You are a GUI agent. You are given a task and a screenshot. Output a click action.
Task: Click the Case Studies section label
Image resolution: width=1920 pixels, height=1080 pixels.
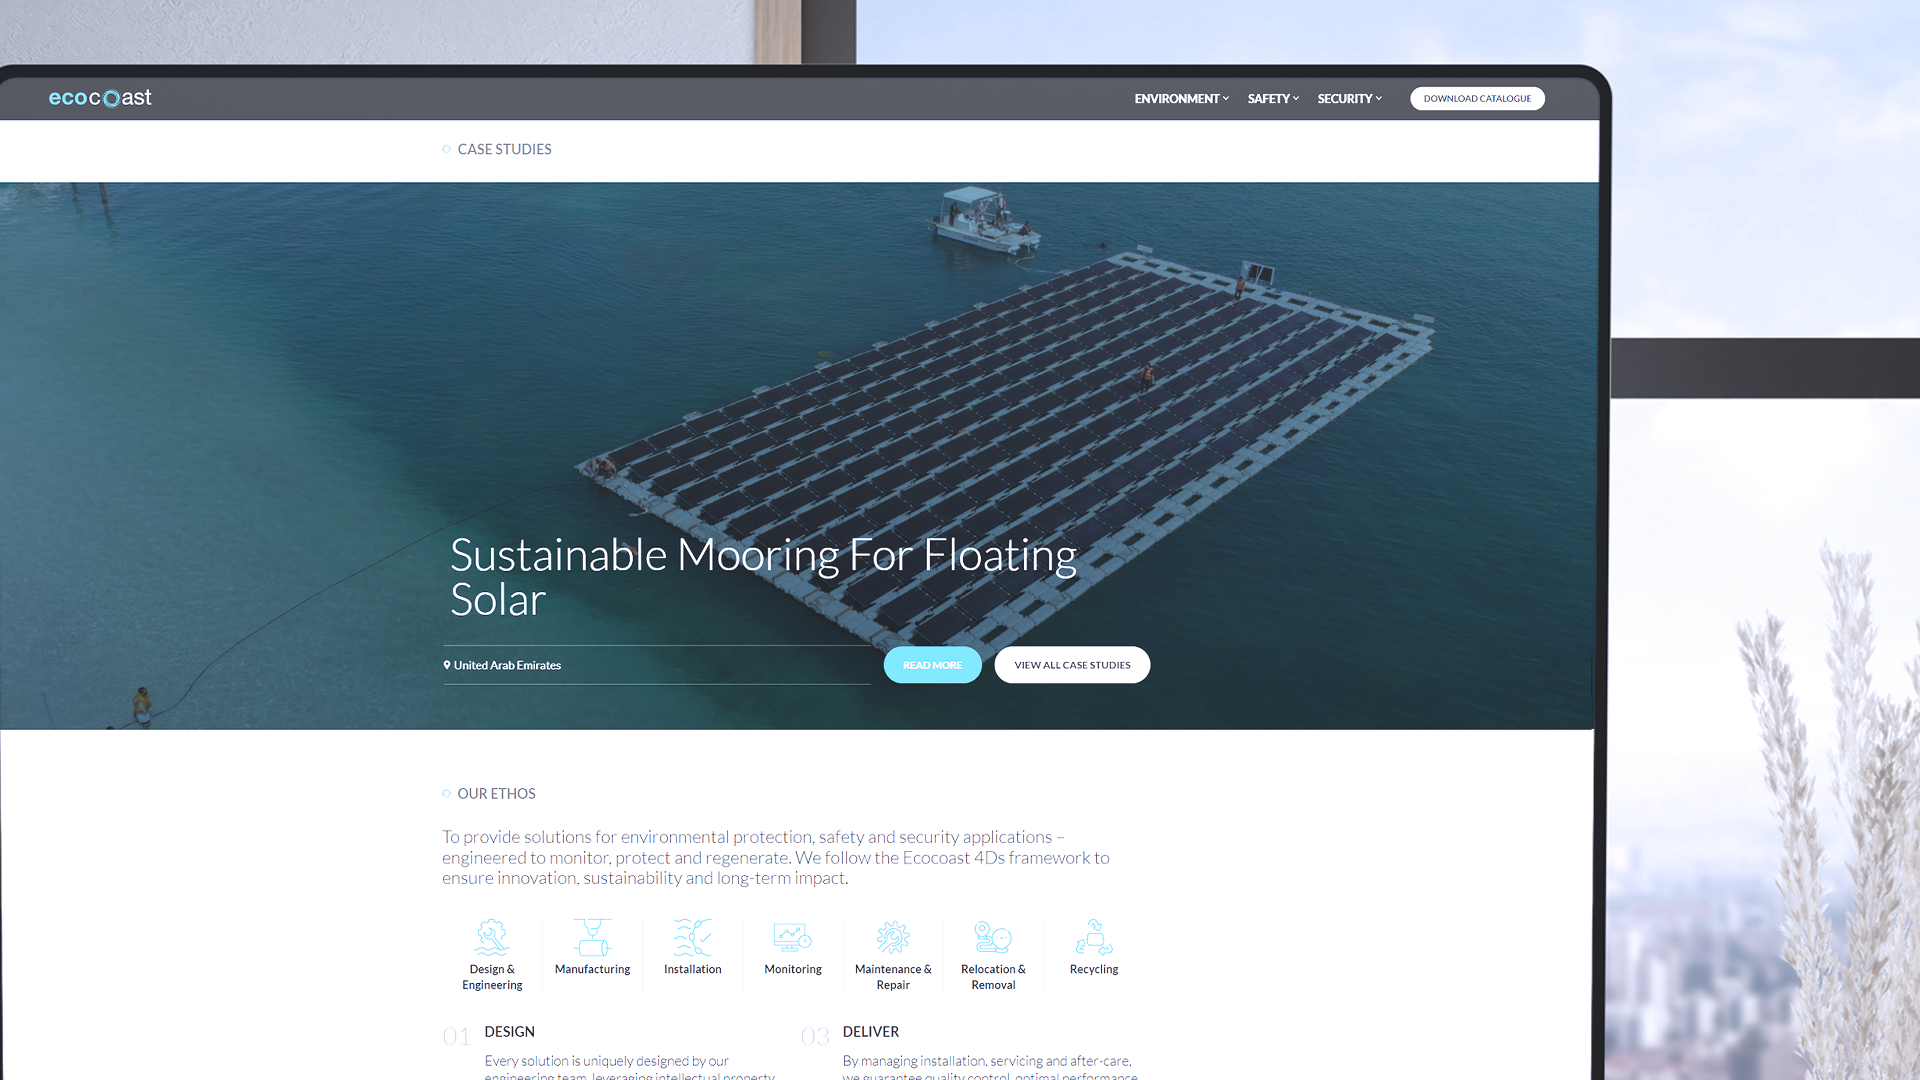click(x=504, y=149)
